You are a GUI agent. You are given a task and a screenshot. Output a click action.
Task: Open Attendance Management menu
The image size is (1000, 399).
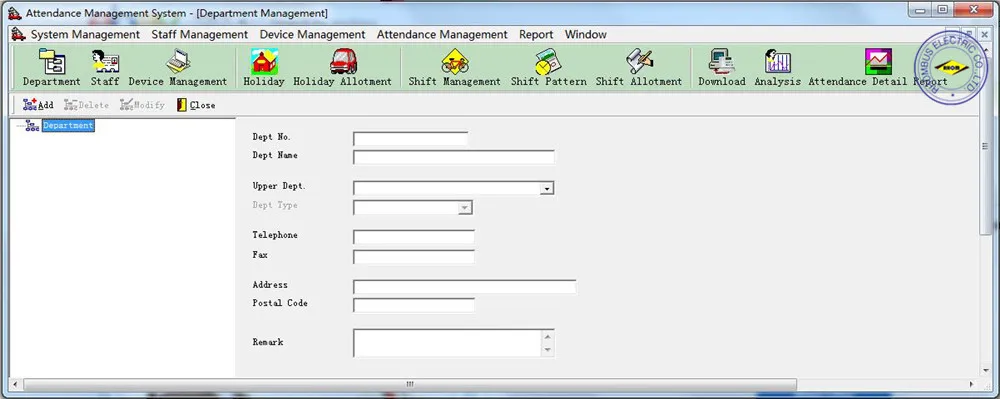point(442,34)
